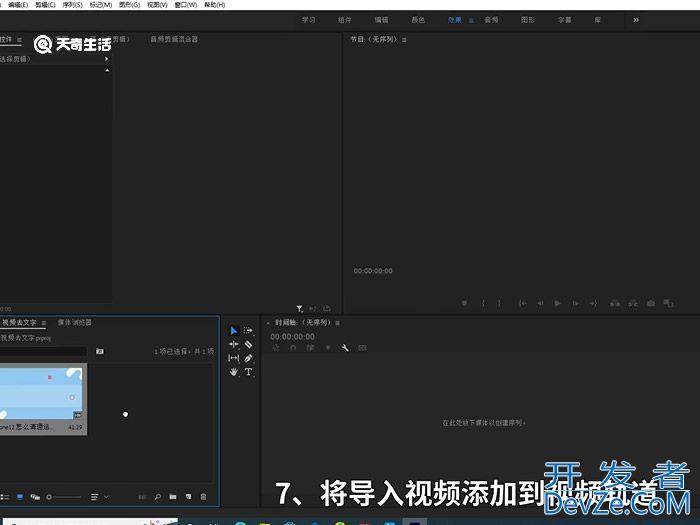This screenshot has width=700, height=525.
Task: Click search field in project panel
Action: [43, 352]
